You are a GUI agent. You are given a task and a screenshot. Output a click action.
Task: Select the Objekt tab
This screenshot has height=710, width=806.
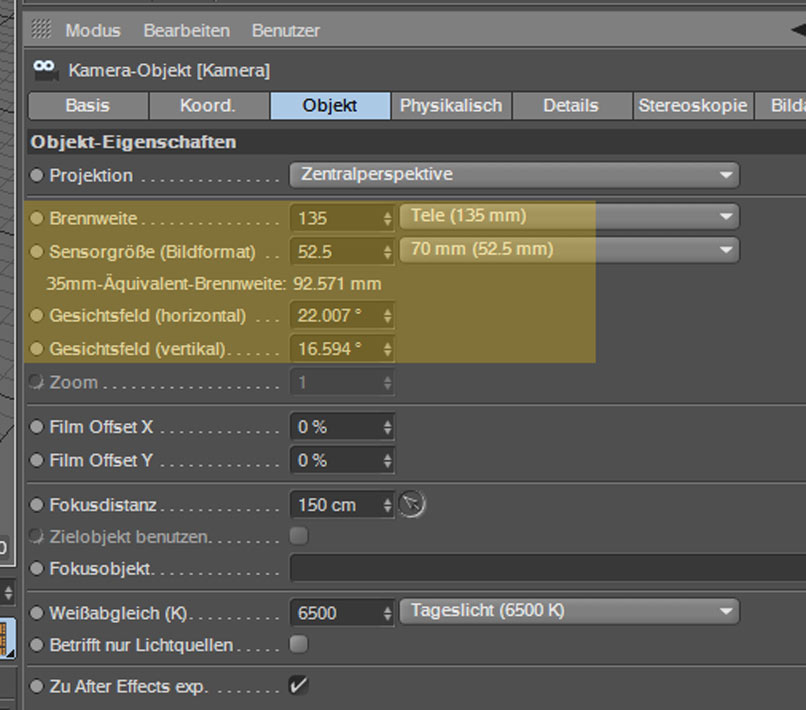pos(330,106)
